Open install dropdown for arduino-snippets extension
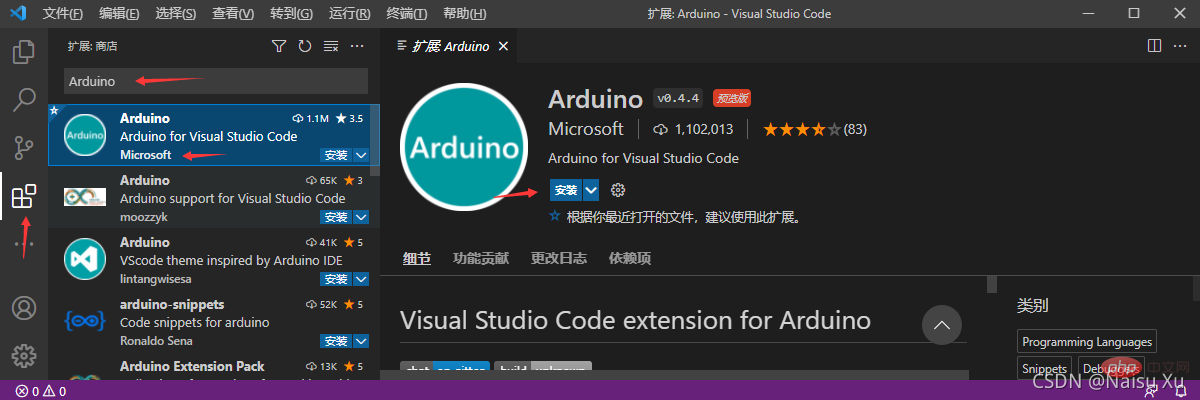The width and height of the screenshot is (1200, 400). [361, 341]
